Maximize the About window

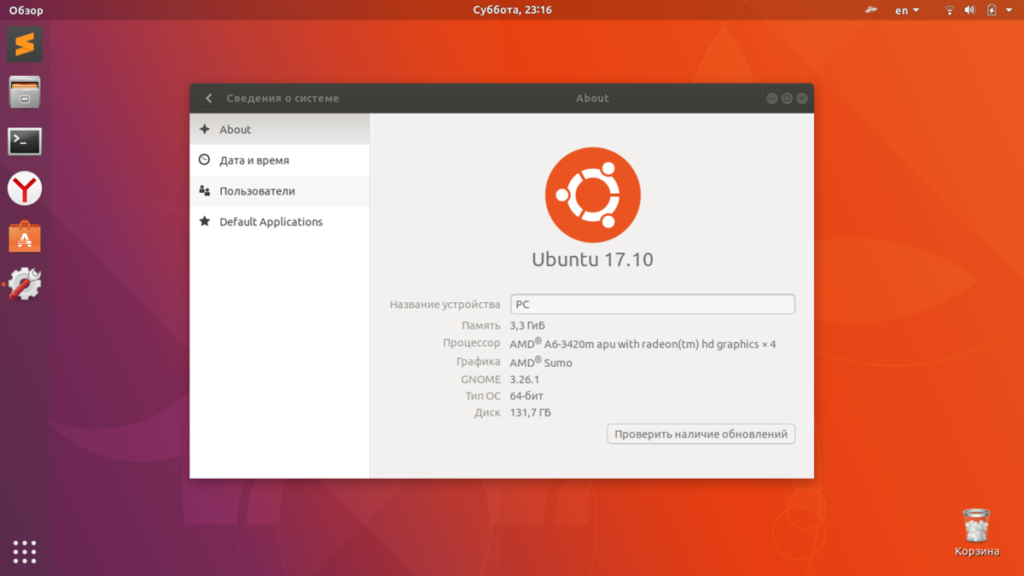(787, 98)
